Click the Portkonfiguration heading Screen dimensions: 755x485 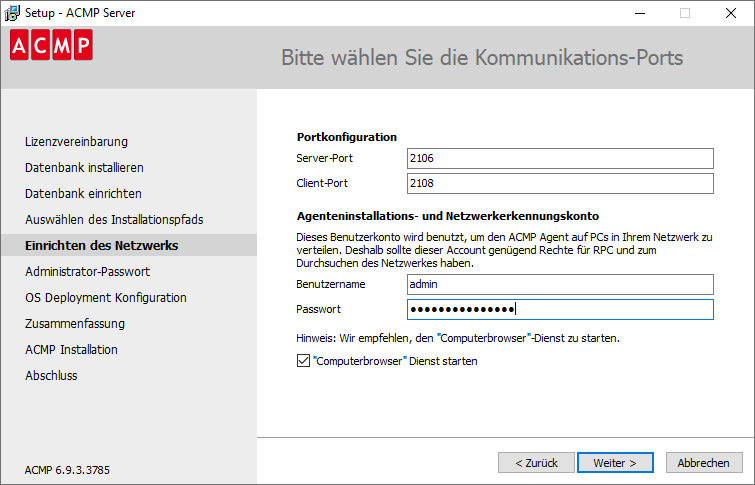347,137
